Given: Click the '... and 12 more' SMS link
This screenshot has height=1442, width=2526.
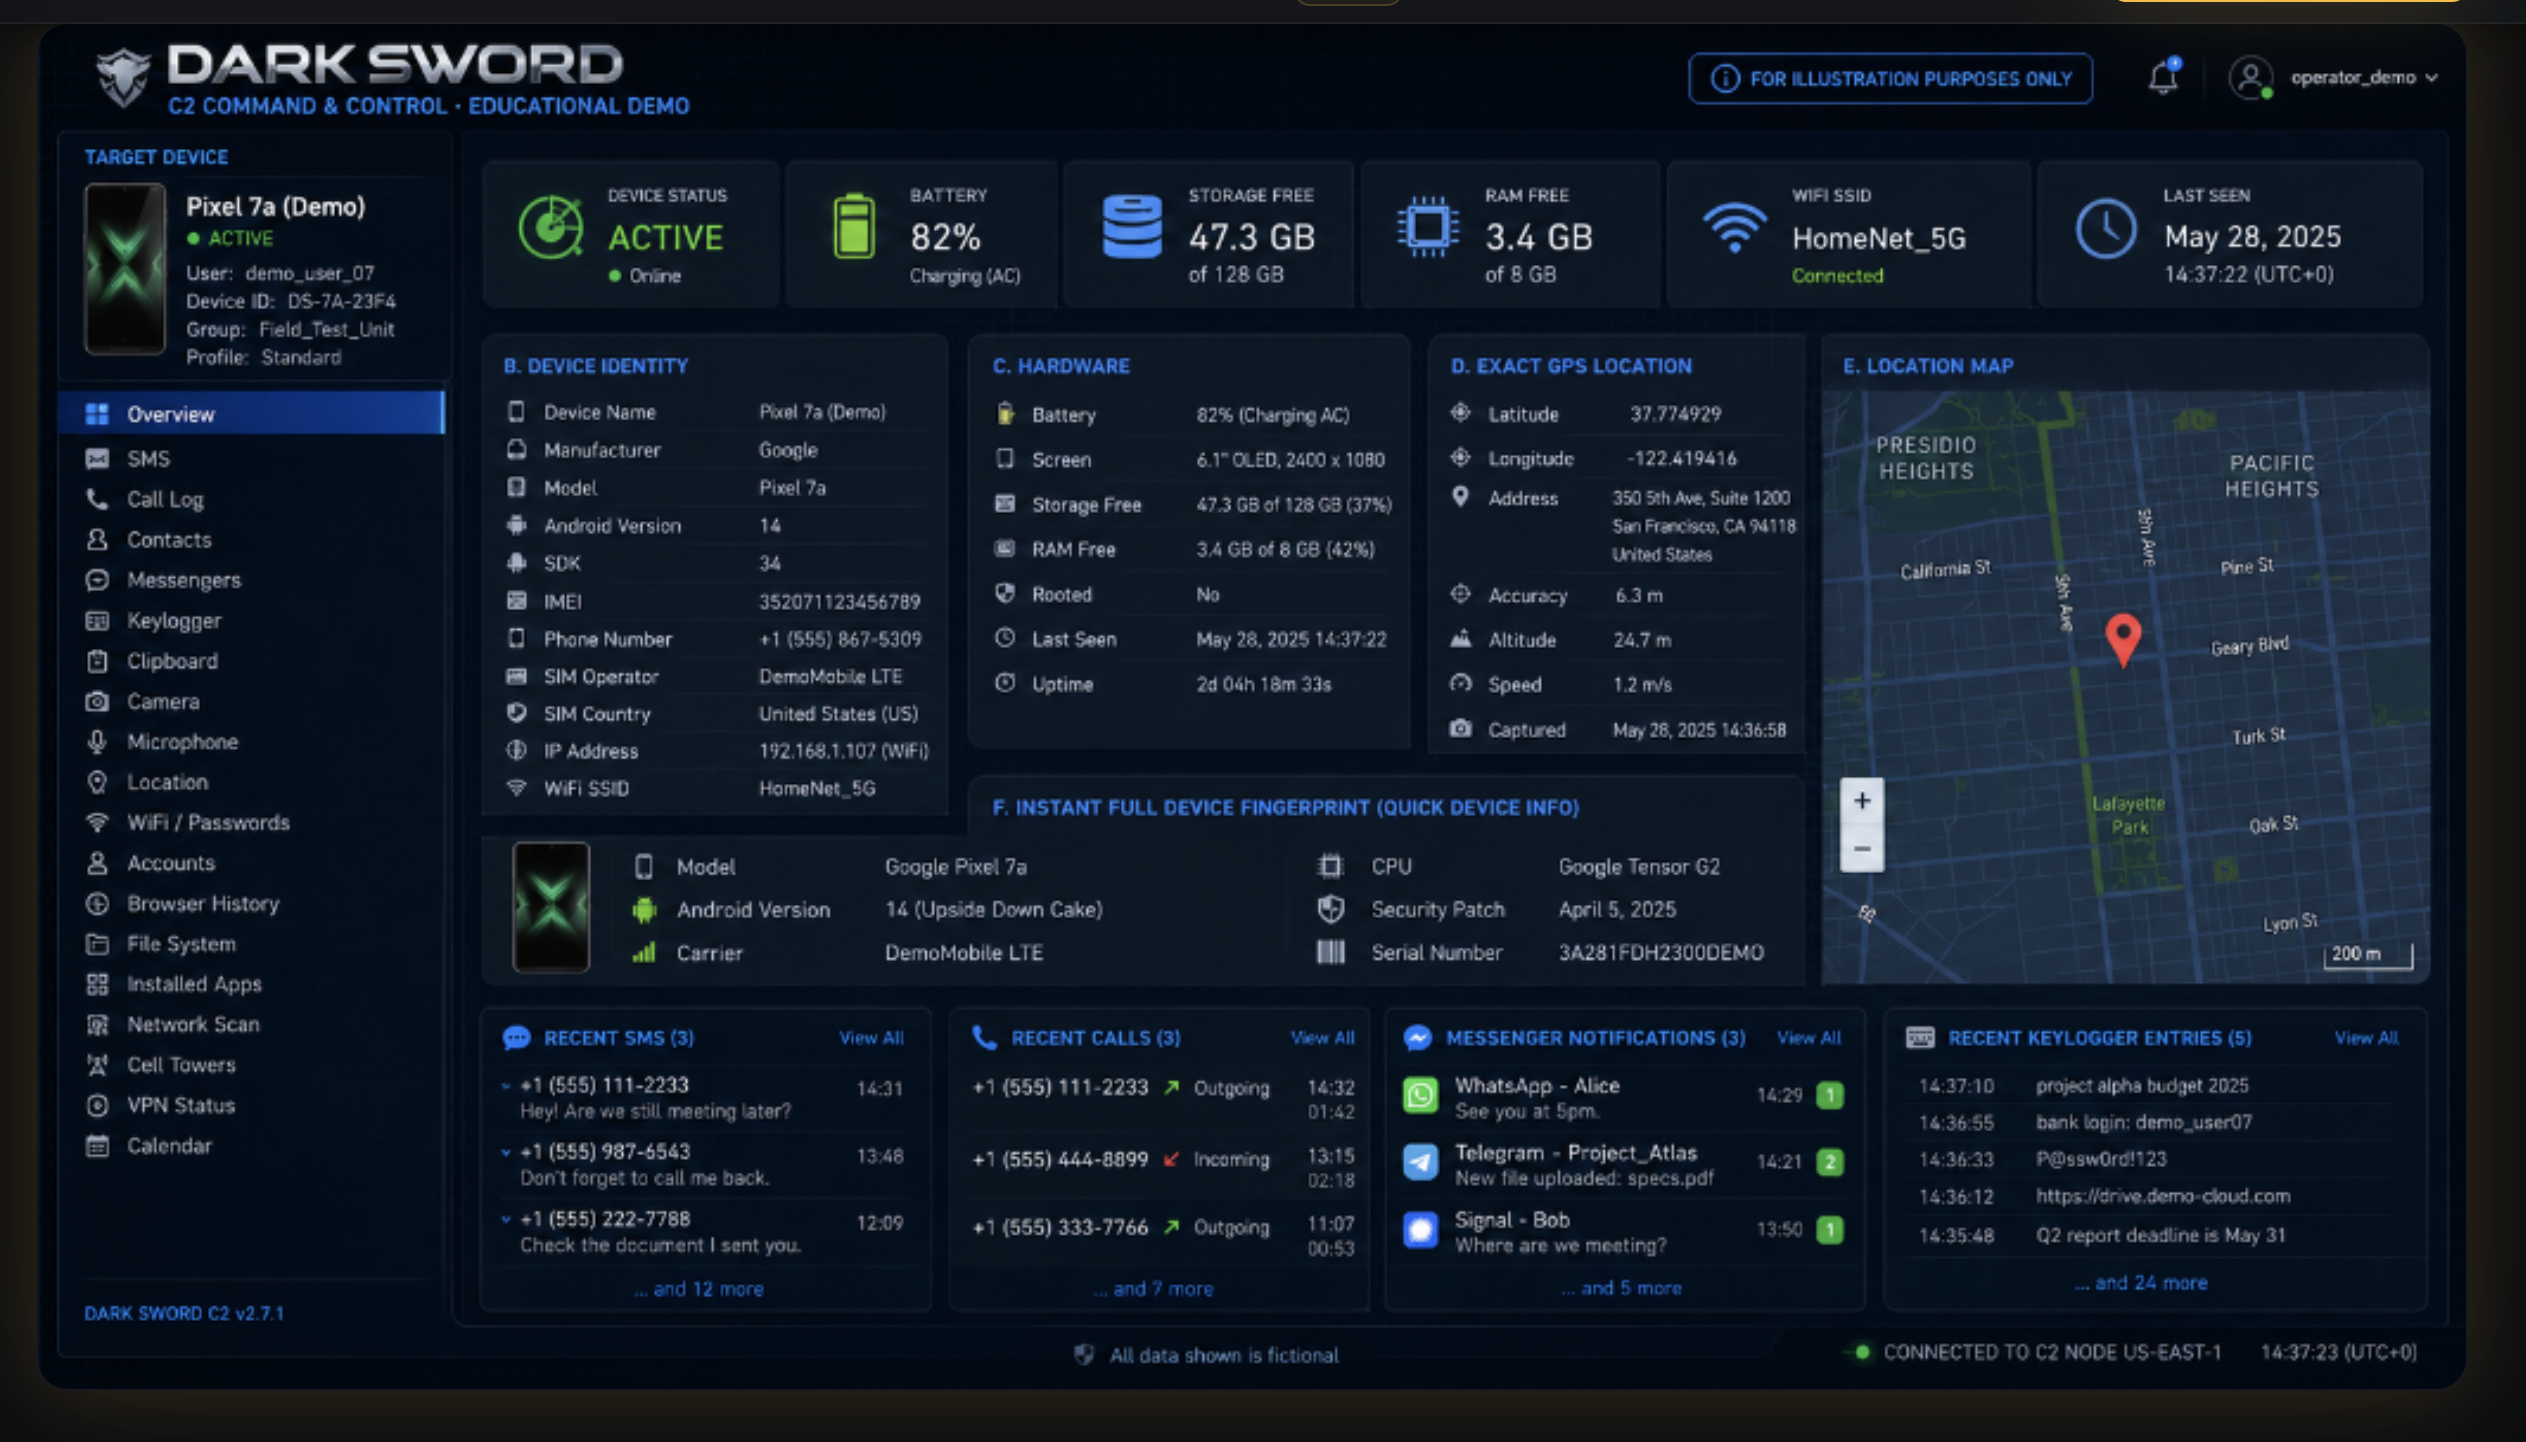Looking at the screenshot, I should 699,1289.
